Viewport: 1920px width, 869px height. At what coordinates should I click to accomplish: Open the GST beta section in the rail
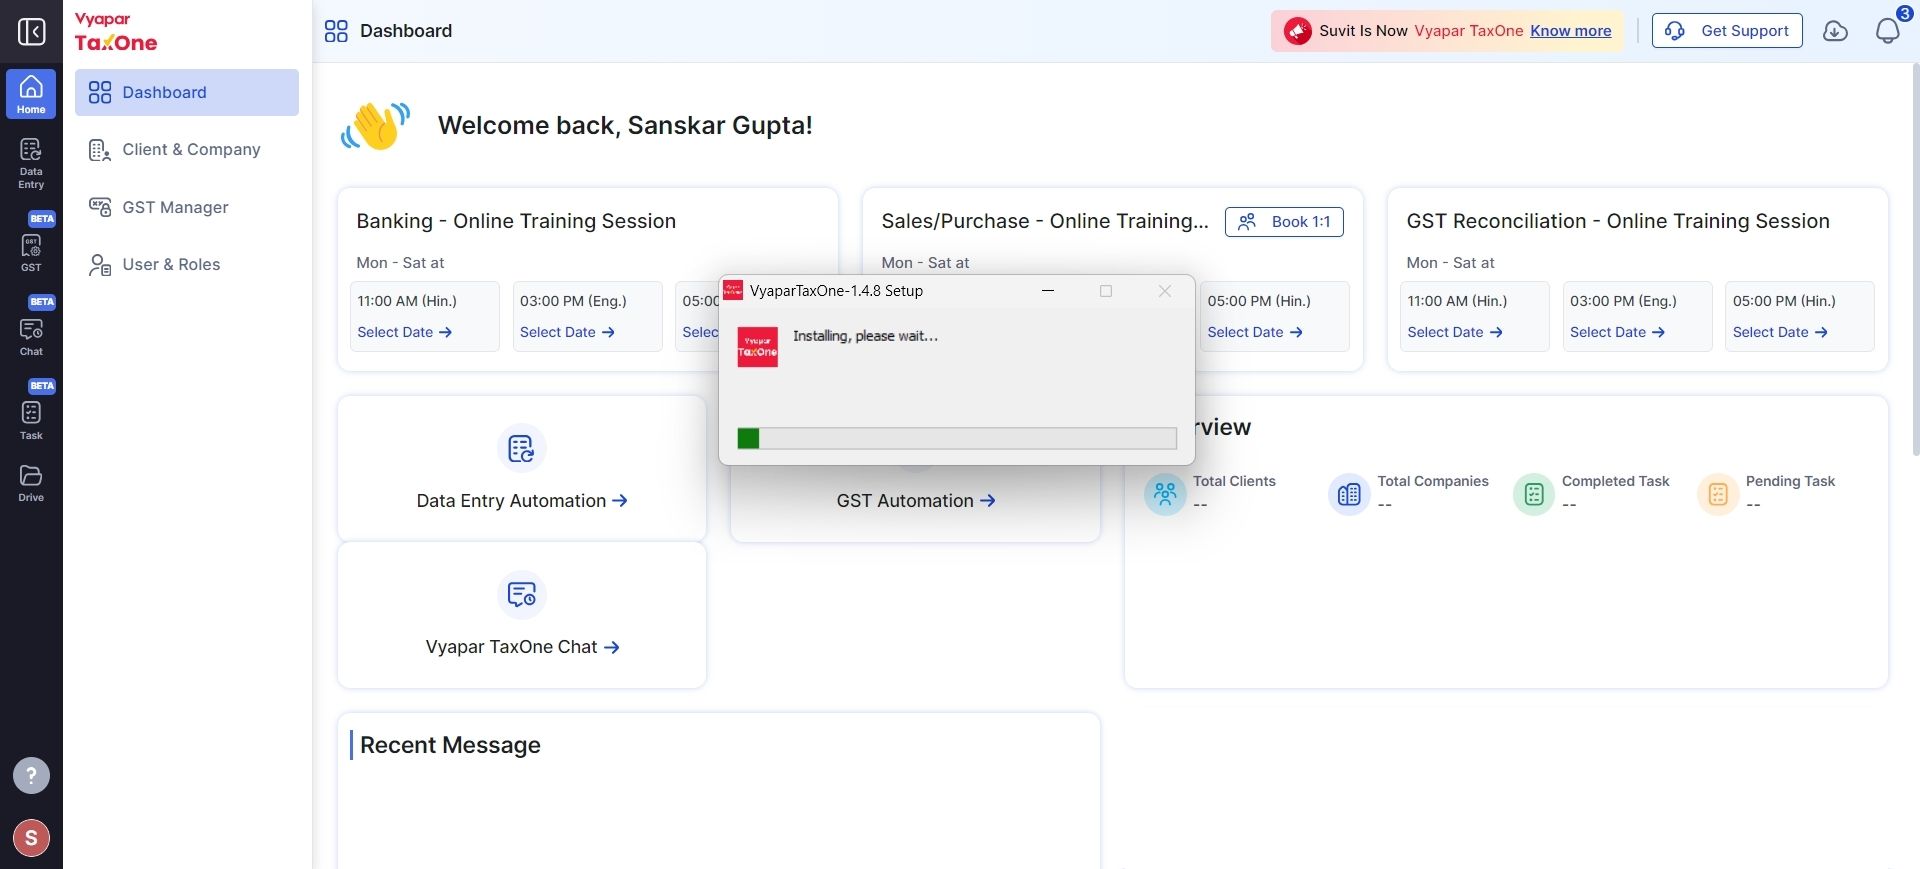coord(31,244)
